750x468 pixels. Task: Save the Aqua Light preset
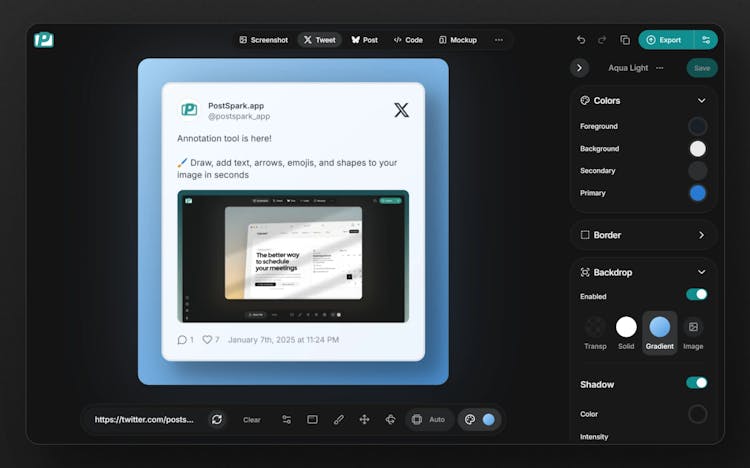click(x=702, y=68)
